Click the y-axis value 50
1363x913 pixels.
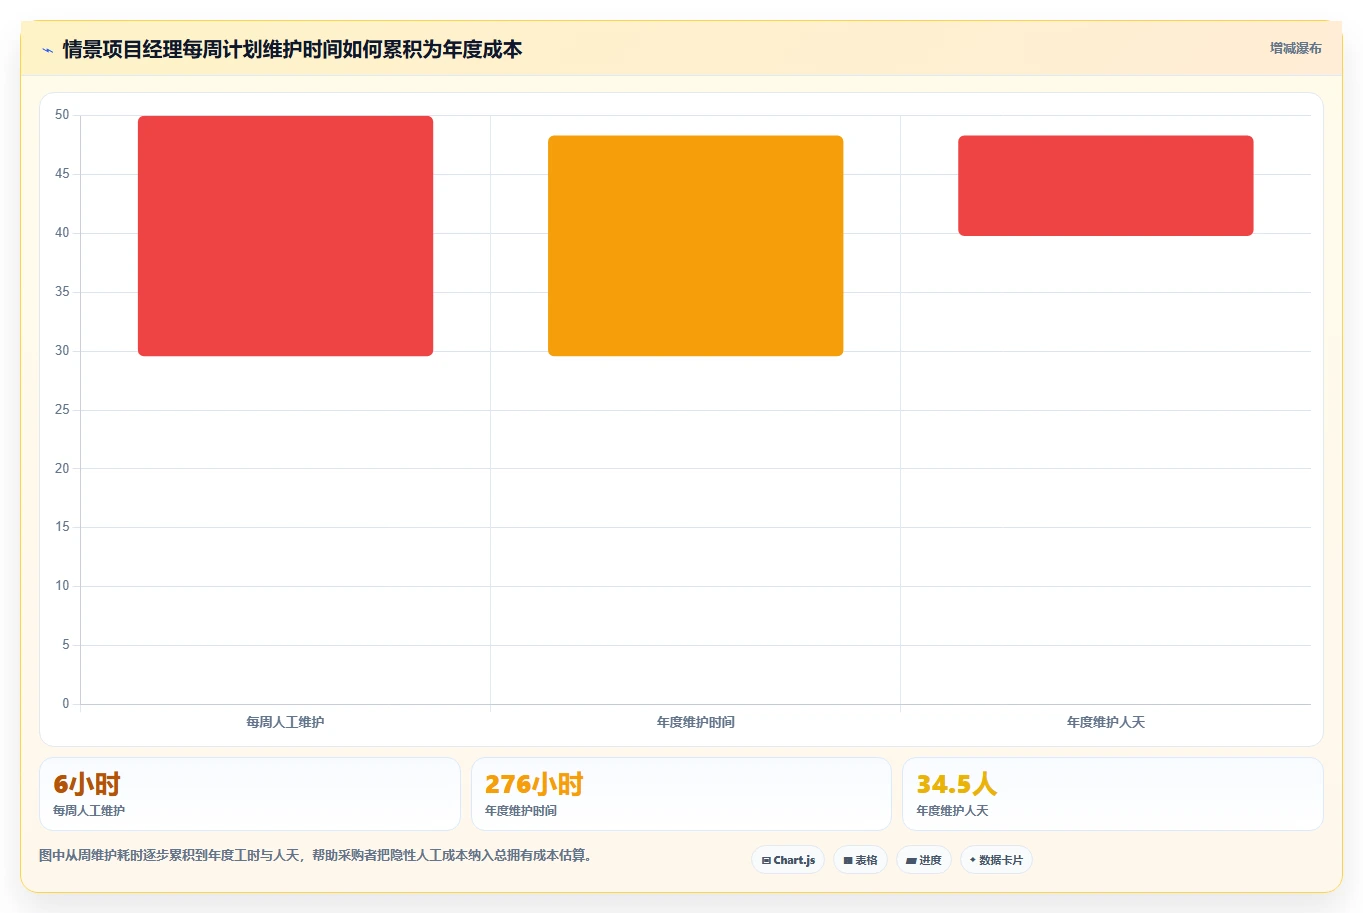coord(62,115)
